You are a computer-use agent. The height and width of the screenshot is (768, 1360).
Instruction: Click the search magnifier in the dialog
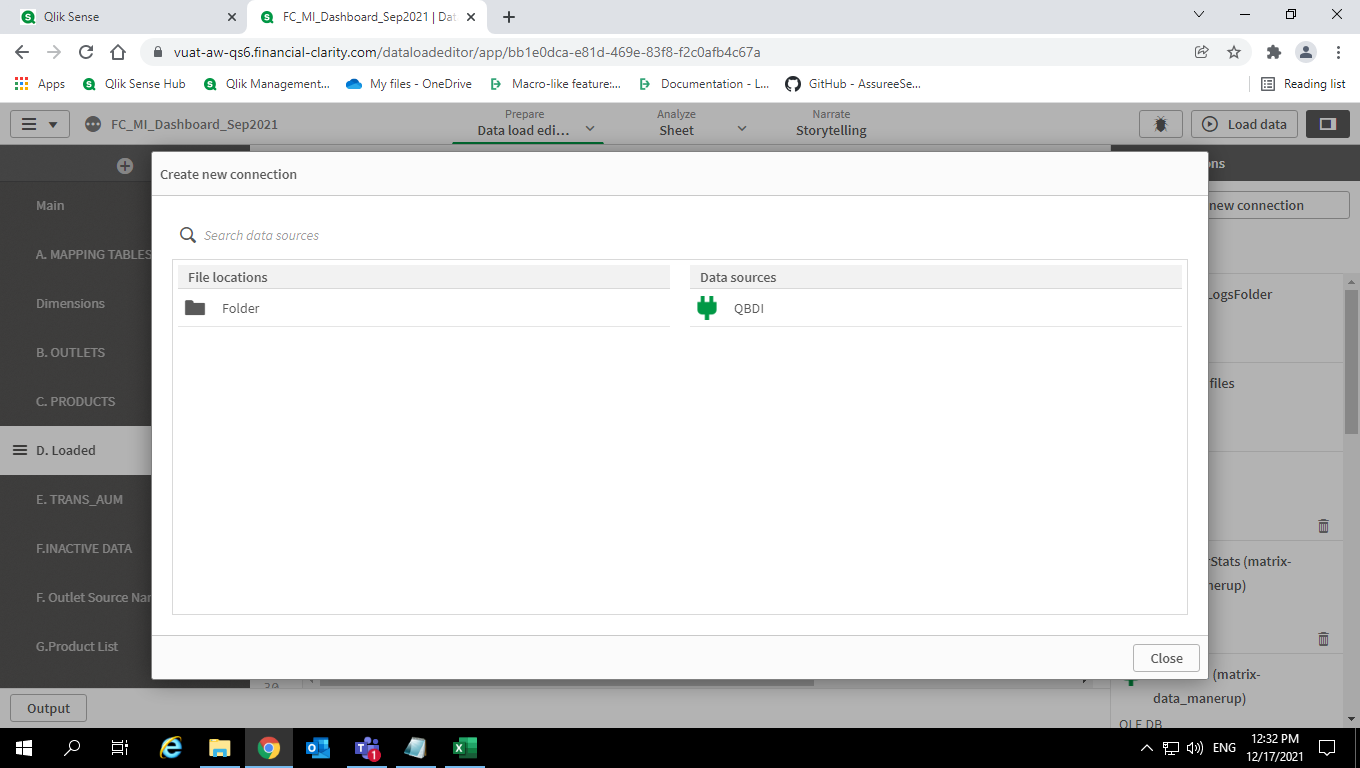[187, 234]
